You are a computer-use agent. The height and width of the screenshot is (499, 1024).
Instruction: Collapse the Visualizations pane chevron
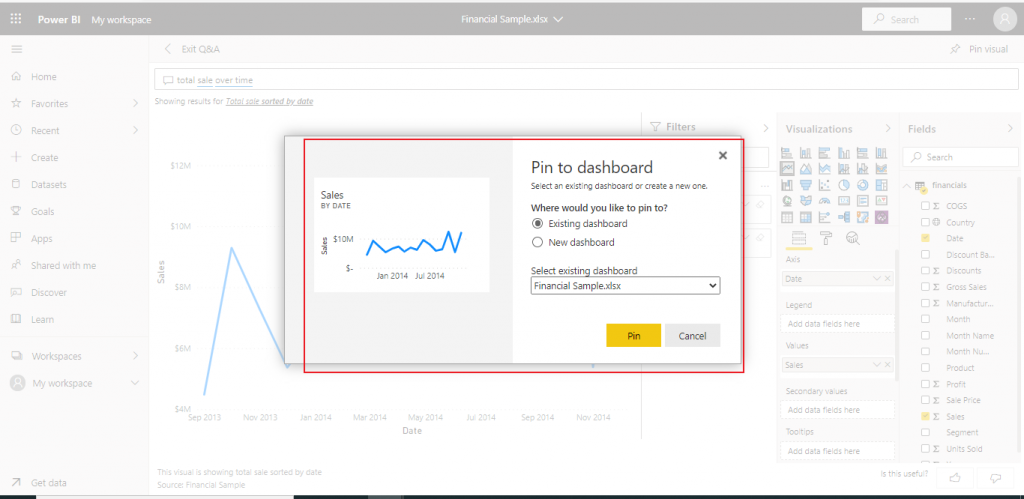pyautogui.click(x=888, y=128)
